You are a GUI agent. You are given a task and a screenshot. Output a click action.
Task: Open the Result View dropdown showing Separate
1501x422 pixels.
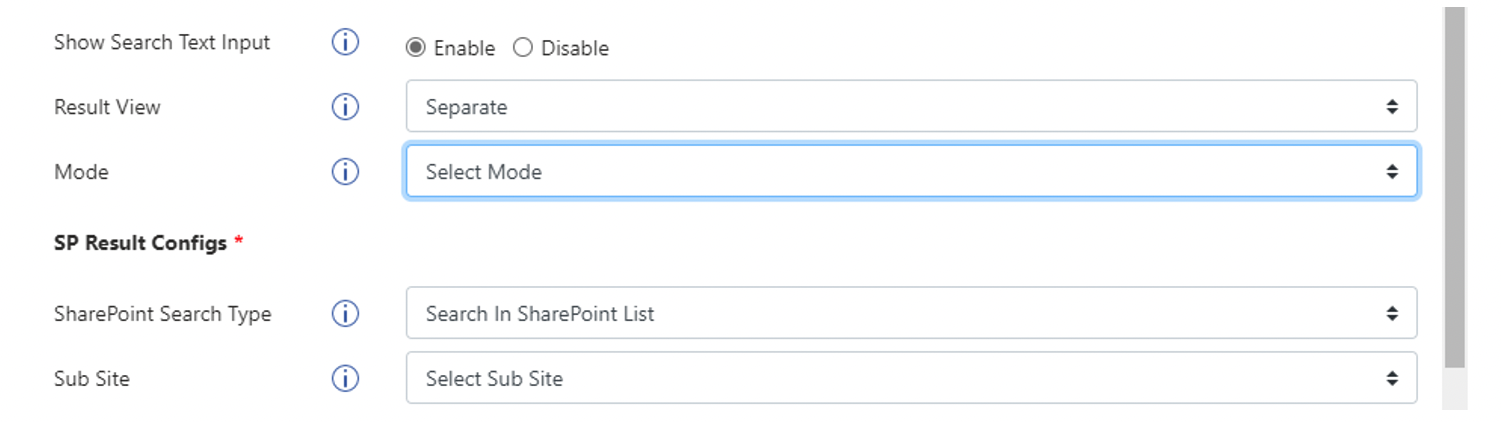tap(911, 106)
